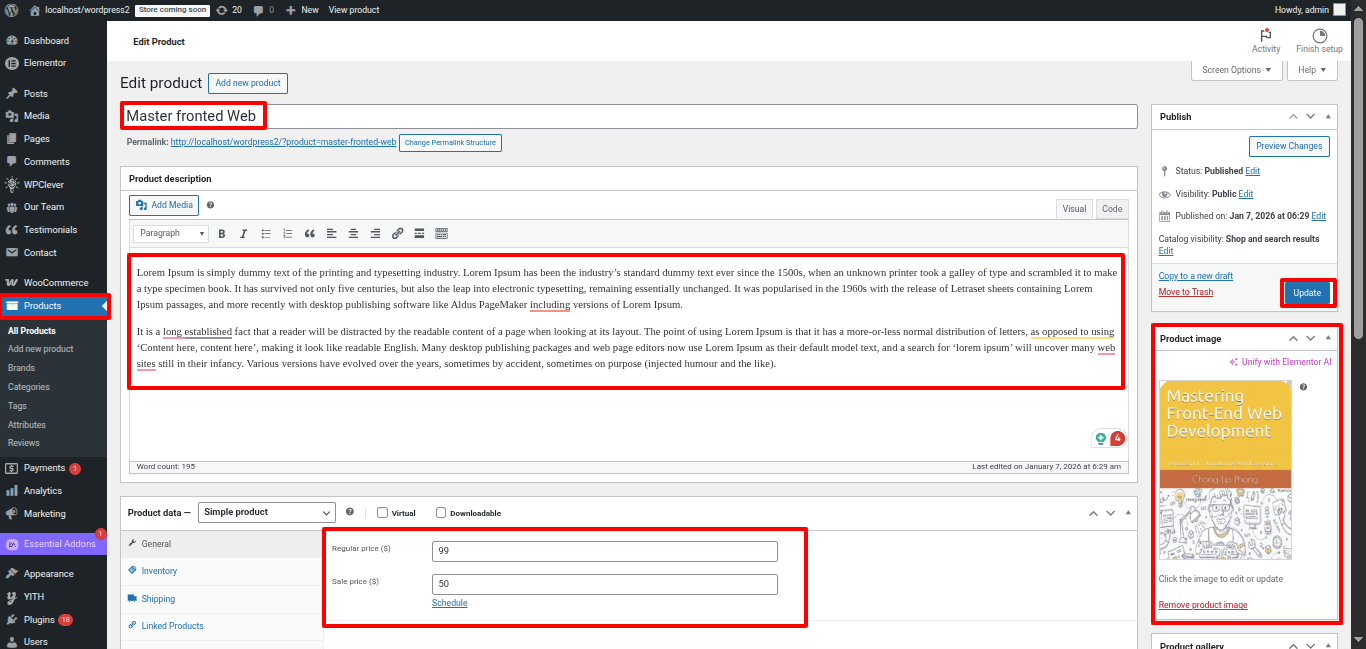
Task: Toggle bold formatting in the editor toolbar
Action: [222, 234]
